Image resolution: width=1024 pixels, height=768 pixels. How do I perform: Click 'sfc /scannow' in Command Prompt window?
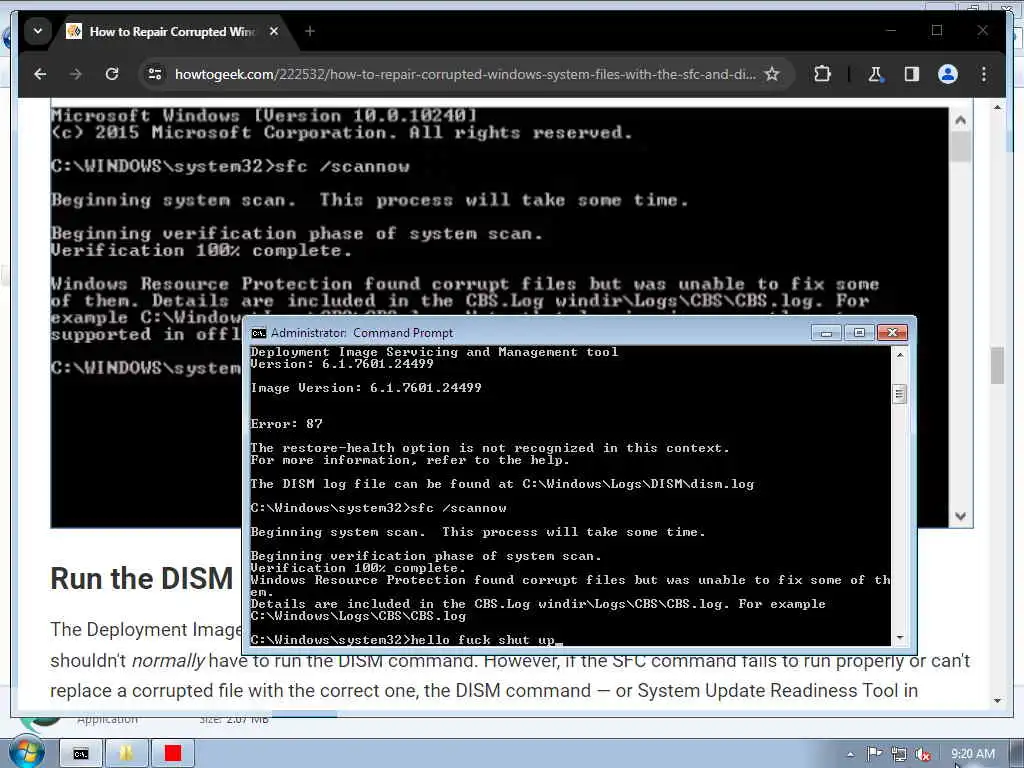[x=458, y=508]
